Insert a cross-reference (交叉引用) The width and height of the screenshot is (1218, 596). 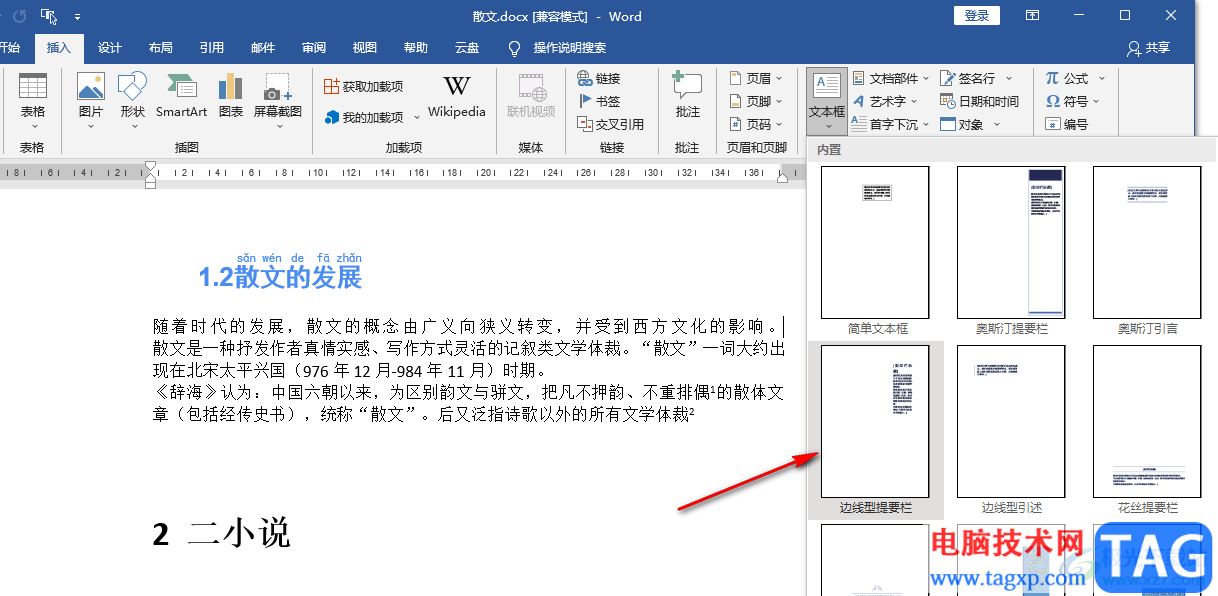point(611,124)
